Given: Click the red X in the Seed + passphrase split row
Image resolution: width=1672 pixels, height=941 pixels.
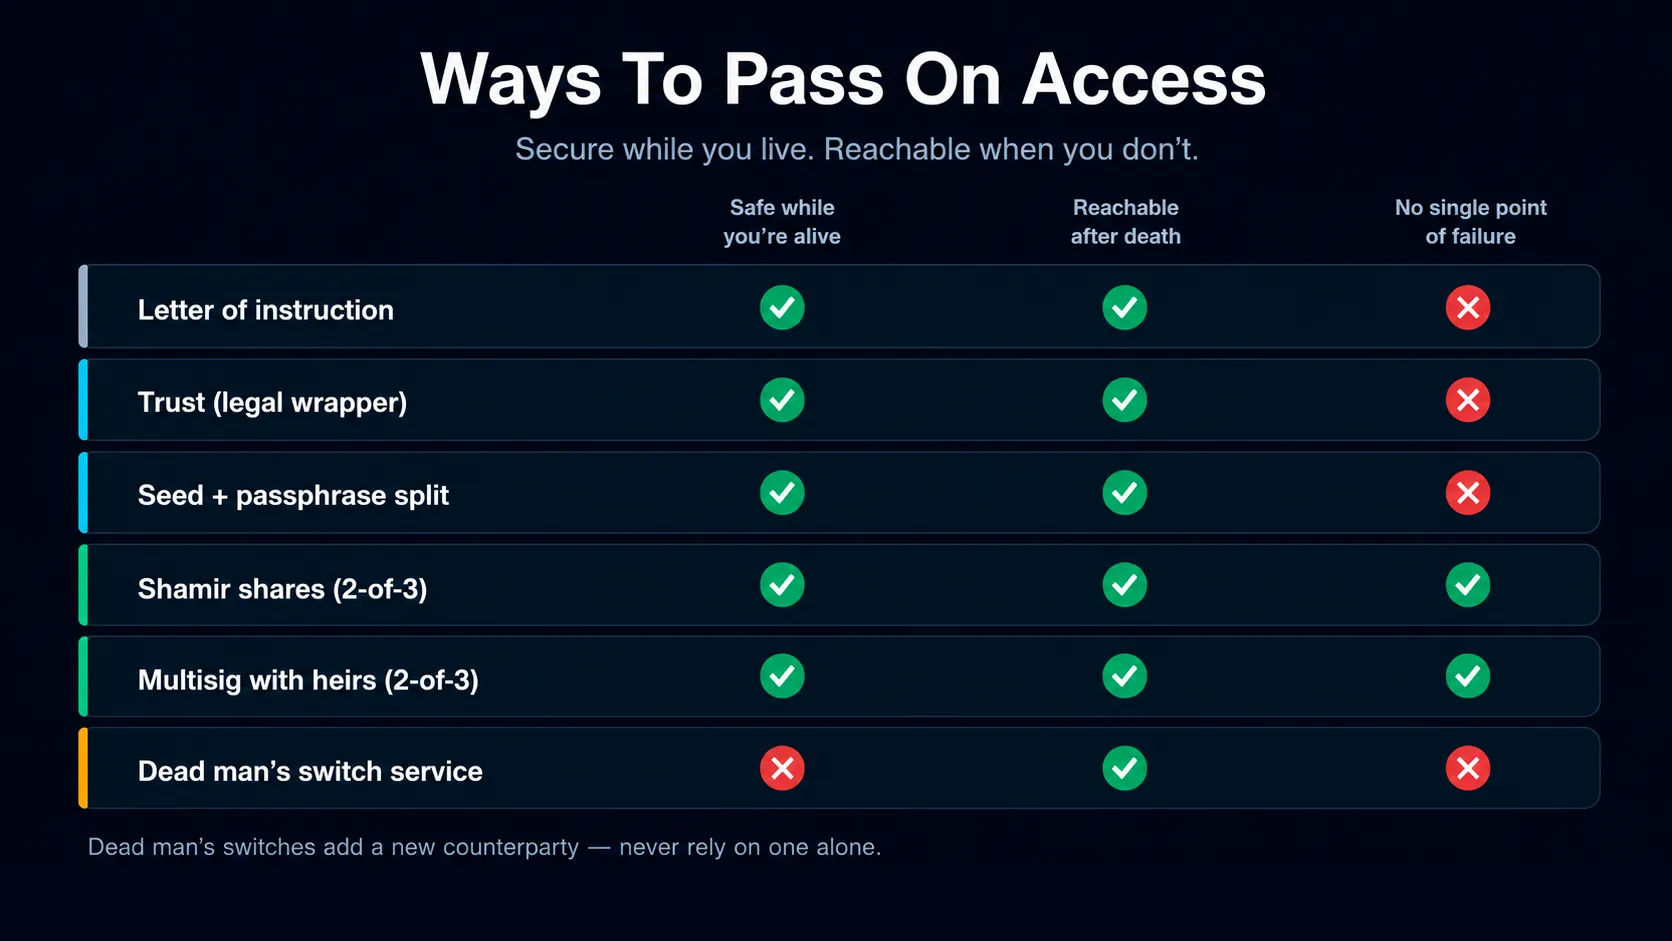Looking at the screenshot, I should coord(1468,493).
